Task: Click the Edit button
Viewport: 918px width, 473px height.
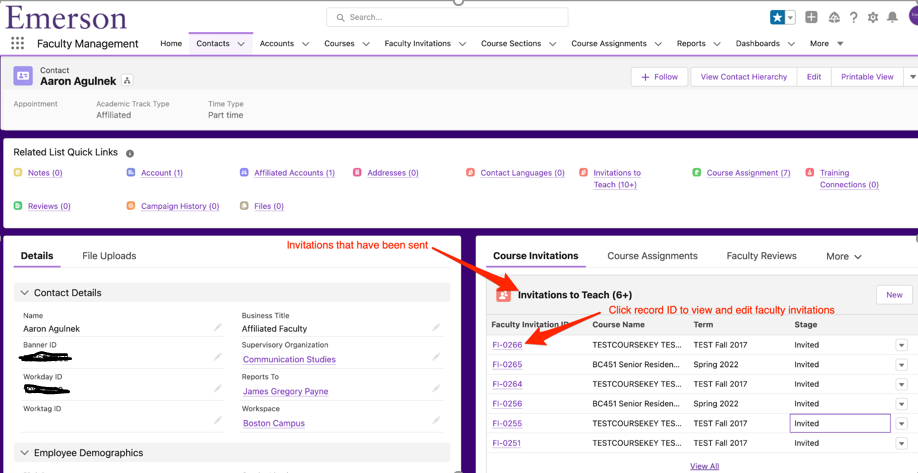Action: coord(814,77)
